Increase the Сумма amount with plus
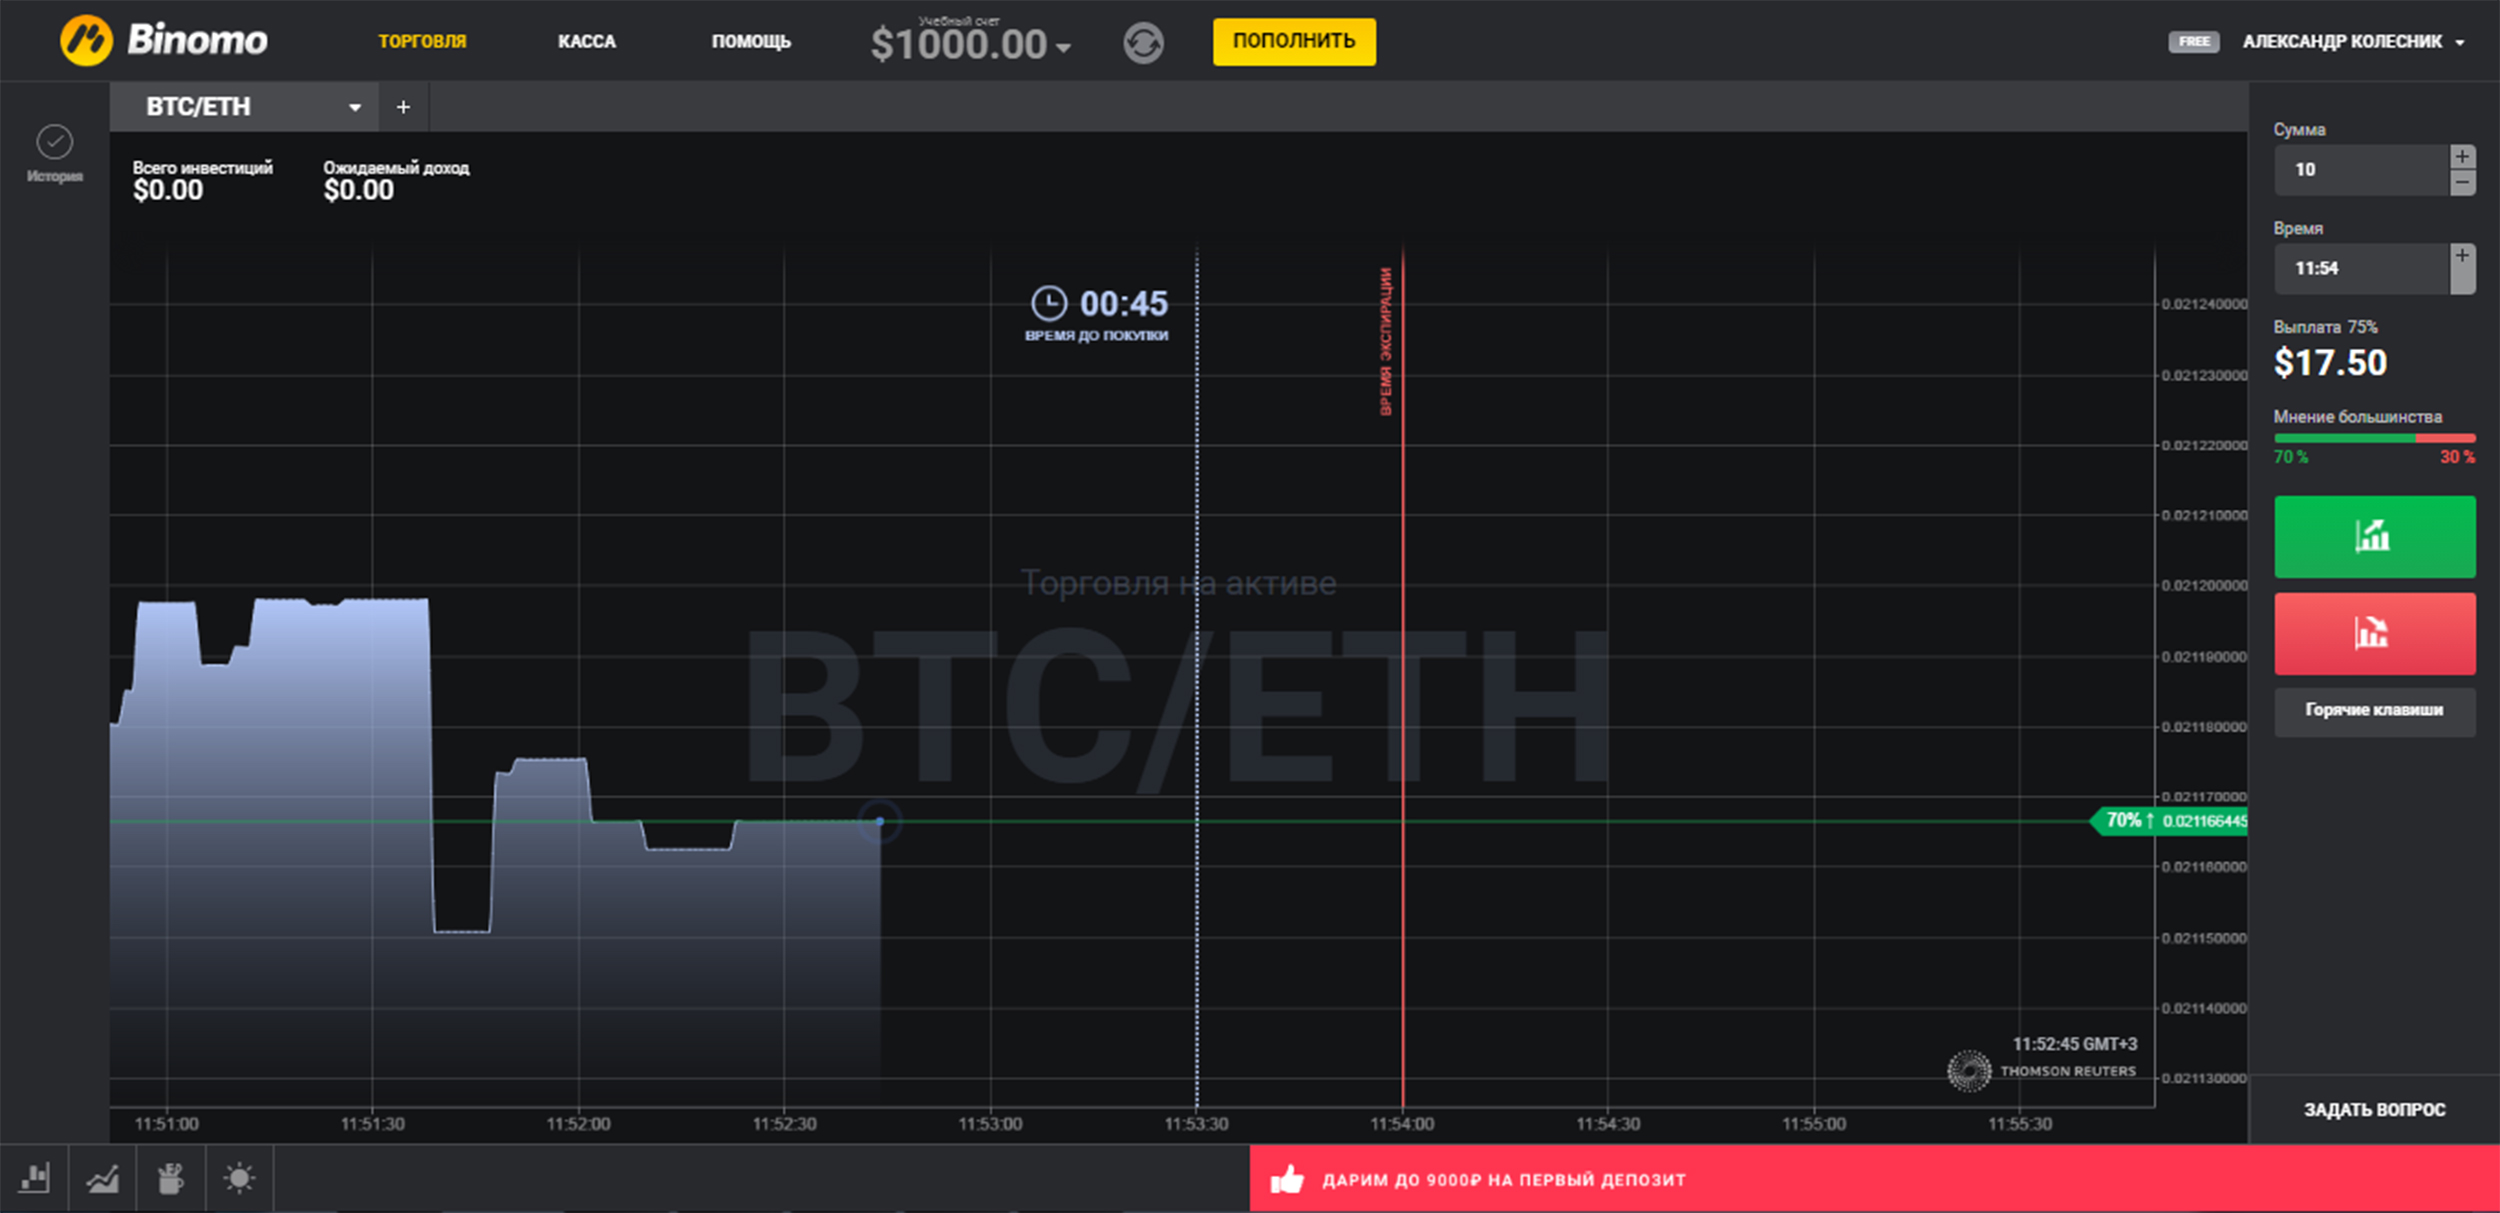 2462,157
